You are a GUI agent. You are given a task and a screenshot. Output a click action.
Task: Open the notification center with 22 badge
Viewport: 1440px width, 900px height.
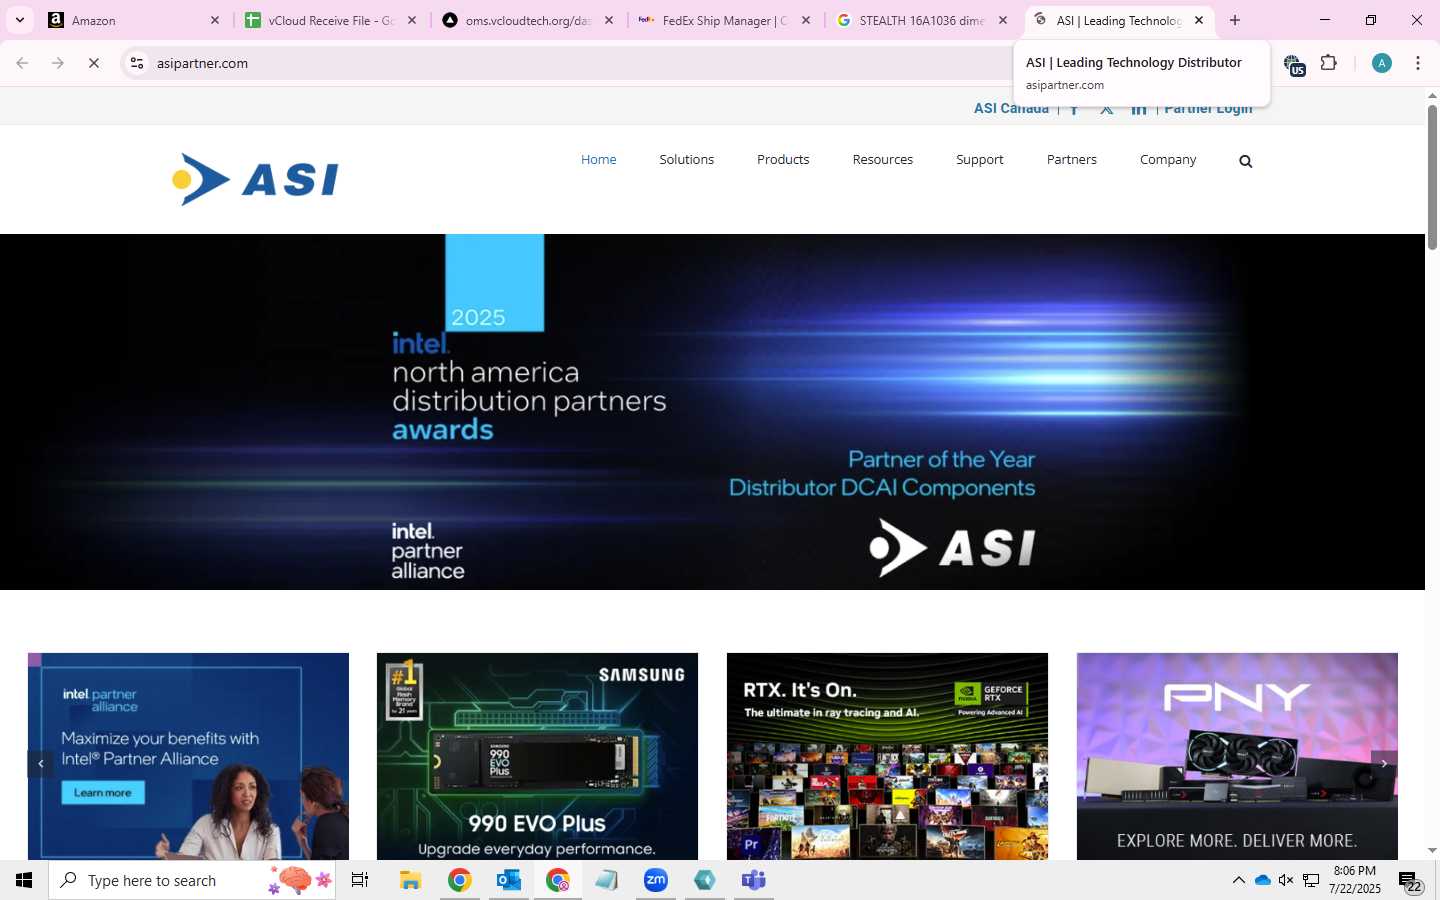[x=1410, y=881]
